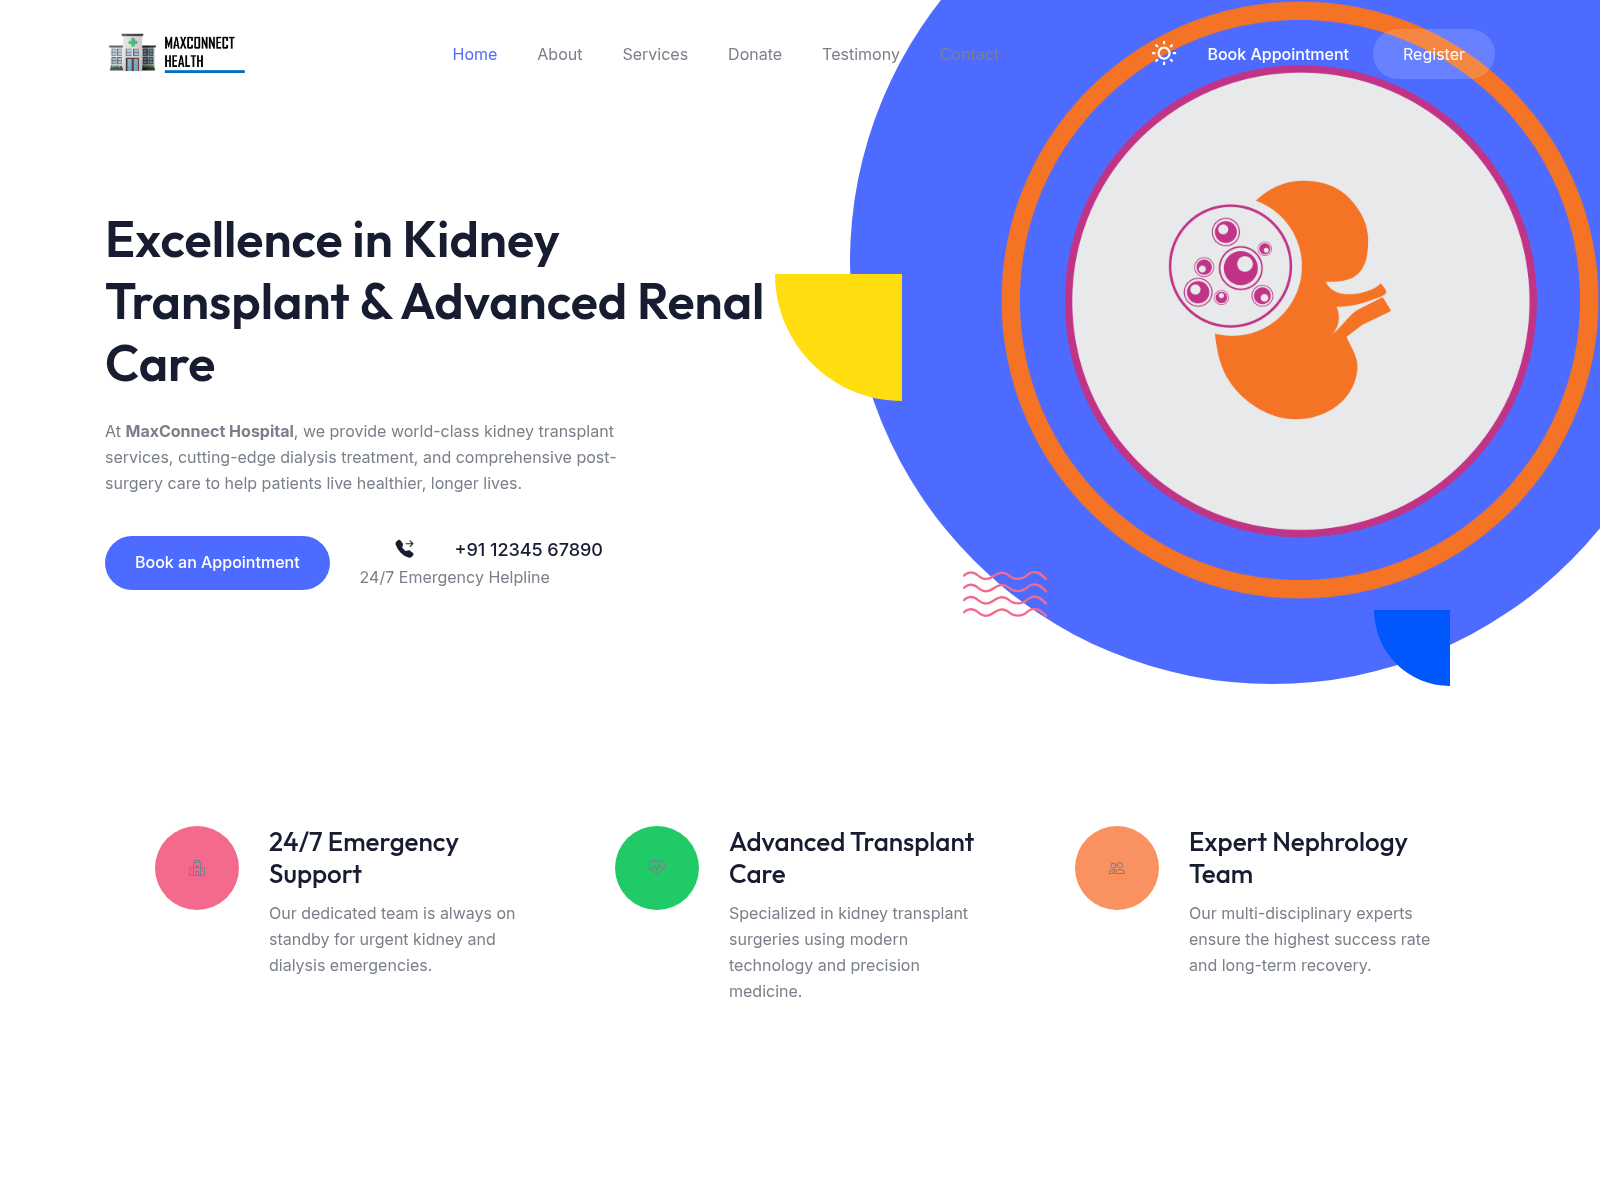Click the MaxConnect Health logo

[x=176, y=53]
